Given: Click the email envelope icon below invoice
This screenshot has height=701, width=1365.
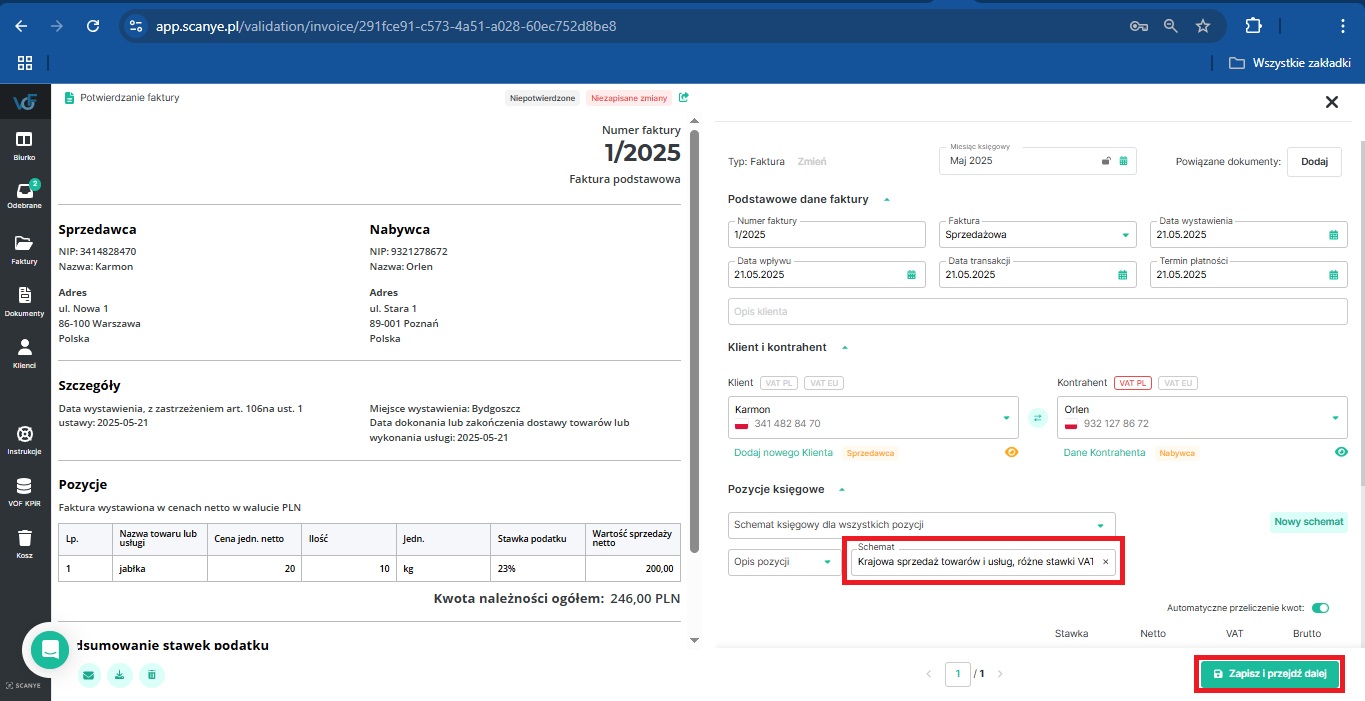Looking at the screenshot, I should (89, 675).
